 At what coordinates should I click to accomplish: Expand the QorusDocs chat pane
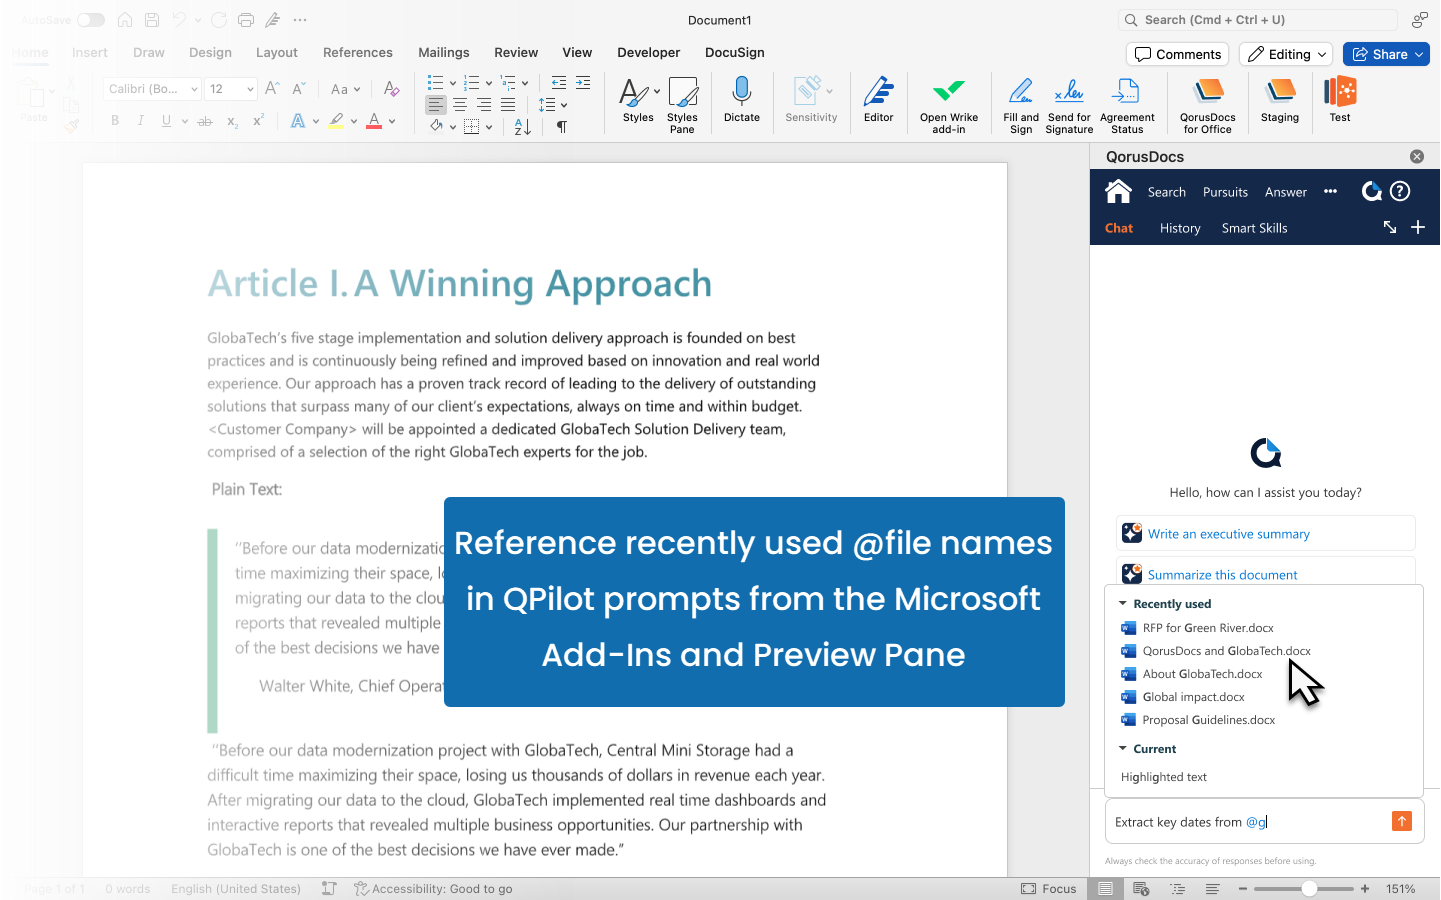coord(1390,228)
